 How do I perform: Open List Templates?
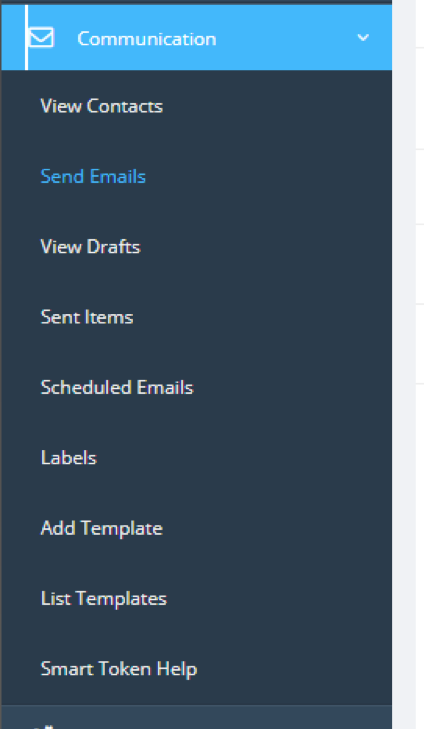pyautogui.click(x=104, y=598)
